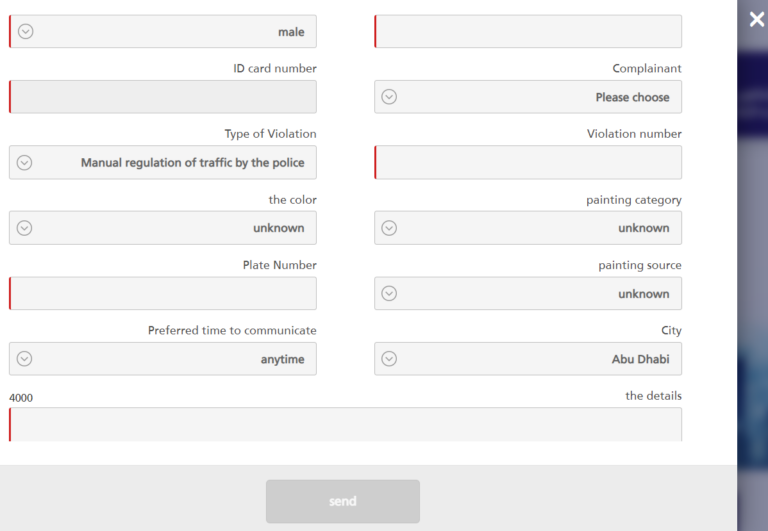
Task: Click the details text area
Action: click(345, 424)
